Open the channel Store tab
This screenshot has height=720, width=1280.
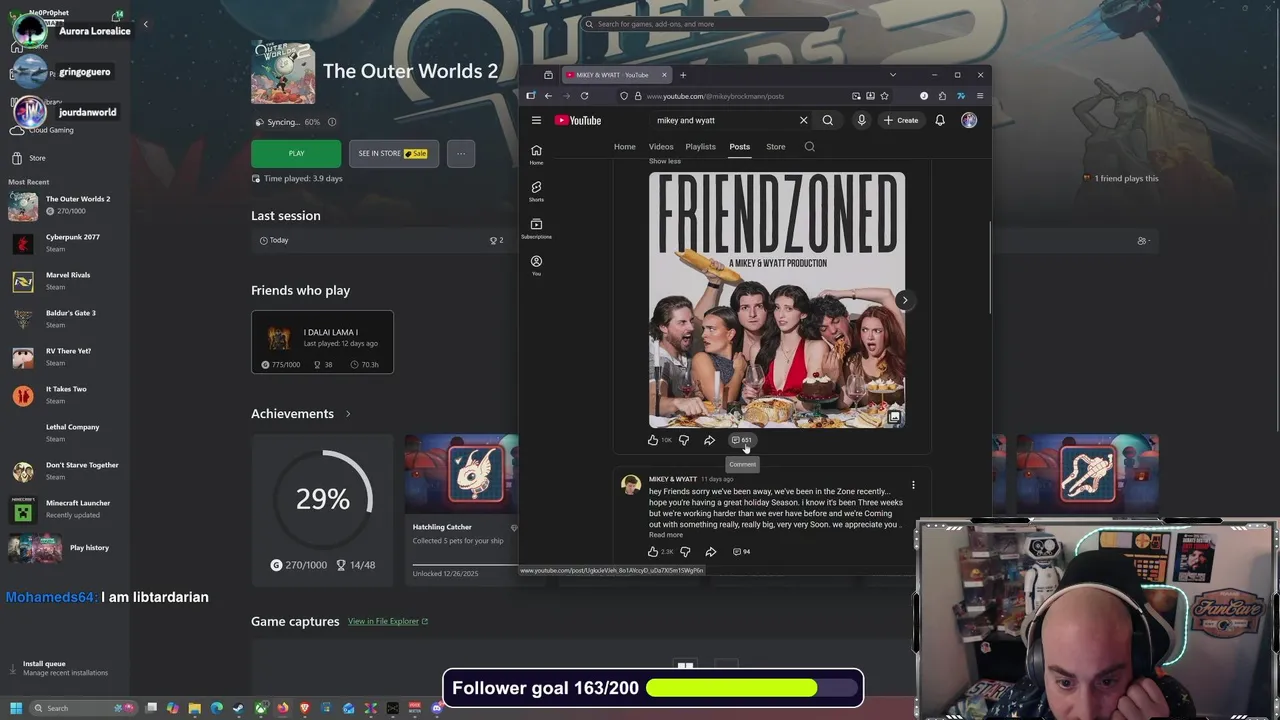[776, 147]
